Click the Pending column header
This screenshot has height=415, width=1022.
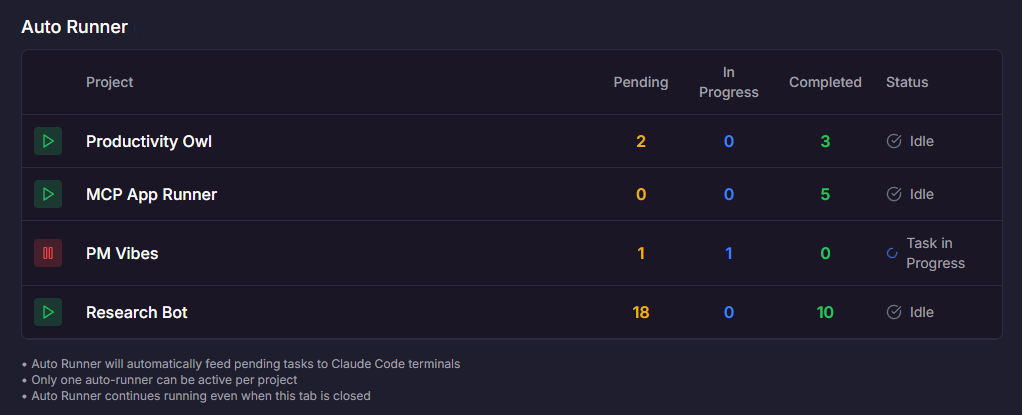click(x=641, y=82)
